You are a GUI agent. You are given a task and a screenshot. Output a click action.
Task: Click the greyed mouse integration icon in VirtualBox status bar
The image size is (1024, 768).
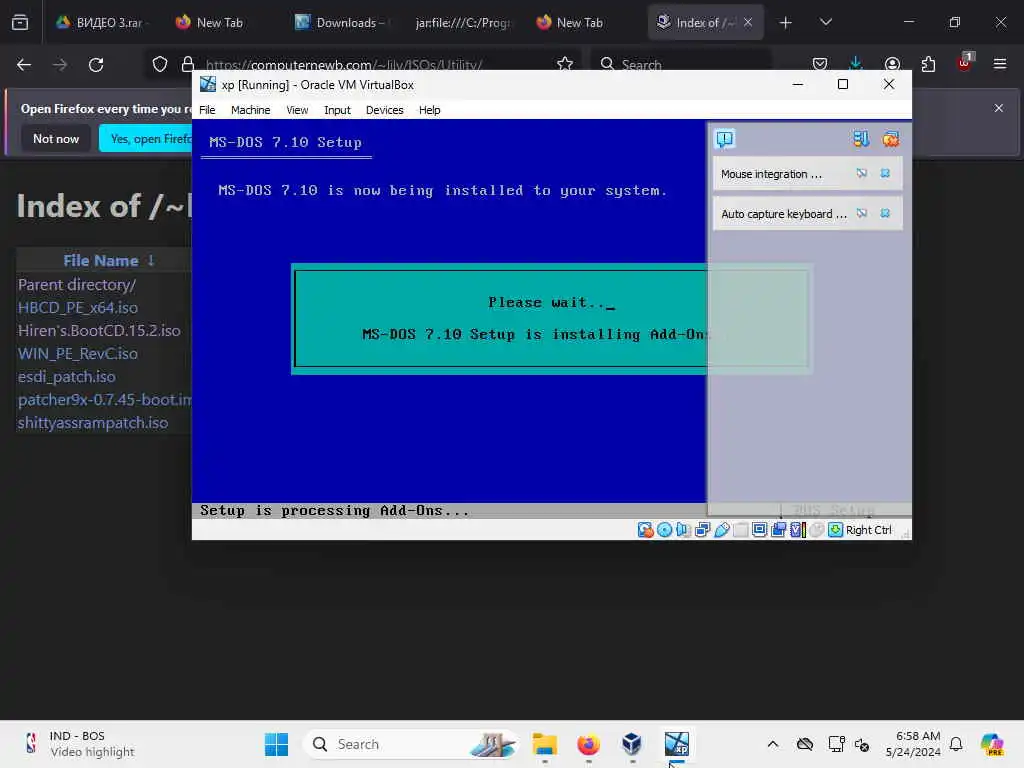816,530
